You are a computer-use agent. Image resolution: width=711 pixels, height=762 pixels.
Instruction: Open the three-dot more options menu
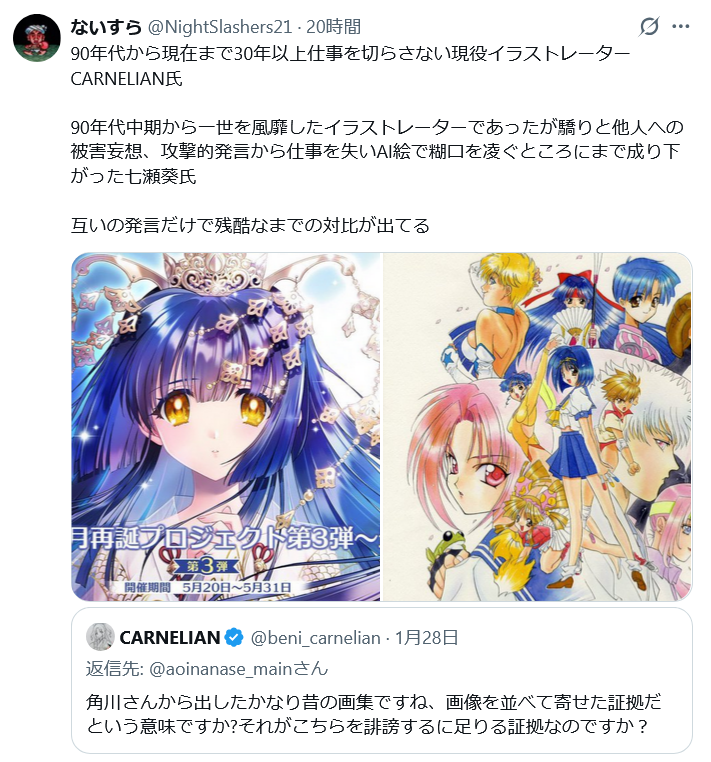pos(680,27)
